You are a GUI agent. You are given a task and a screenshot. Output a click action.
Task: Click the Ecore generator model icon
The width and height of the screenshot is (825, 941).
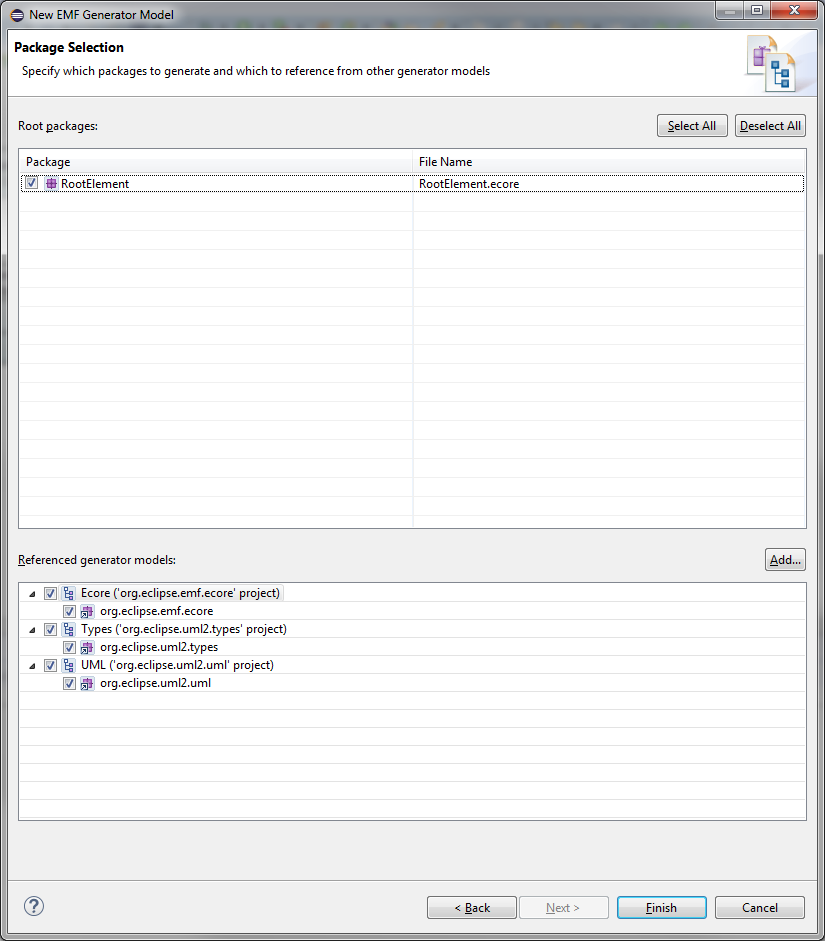[69, 594]
